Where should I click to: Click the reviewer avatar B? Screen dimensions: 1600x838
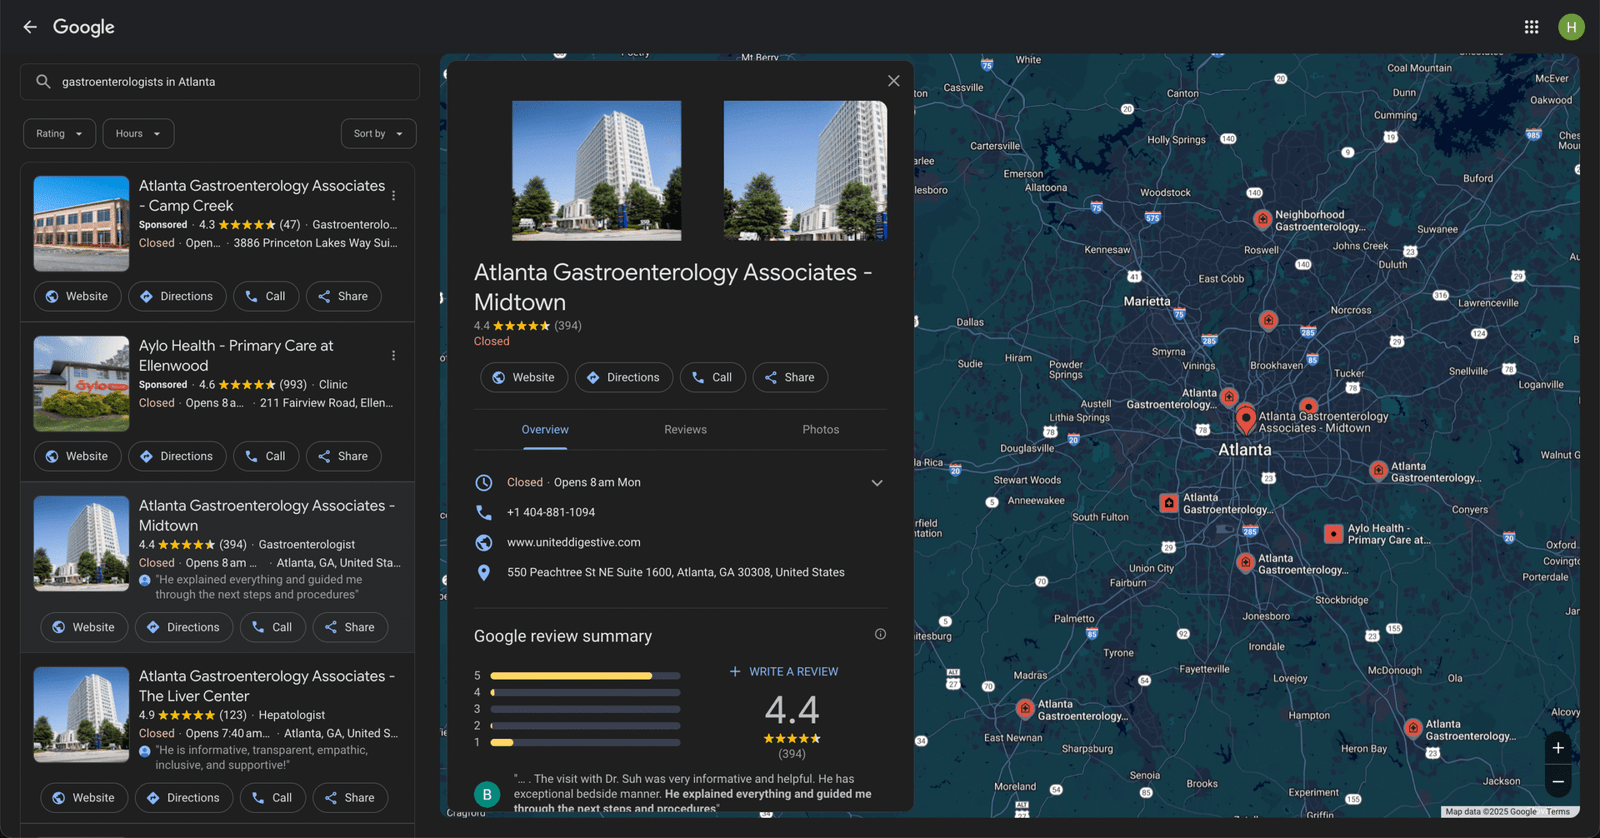(x=487, y=794)
